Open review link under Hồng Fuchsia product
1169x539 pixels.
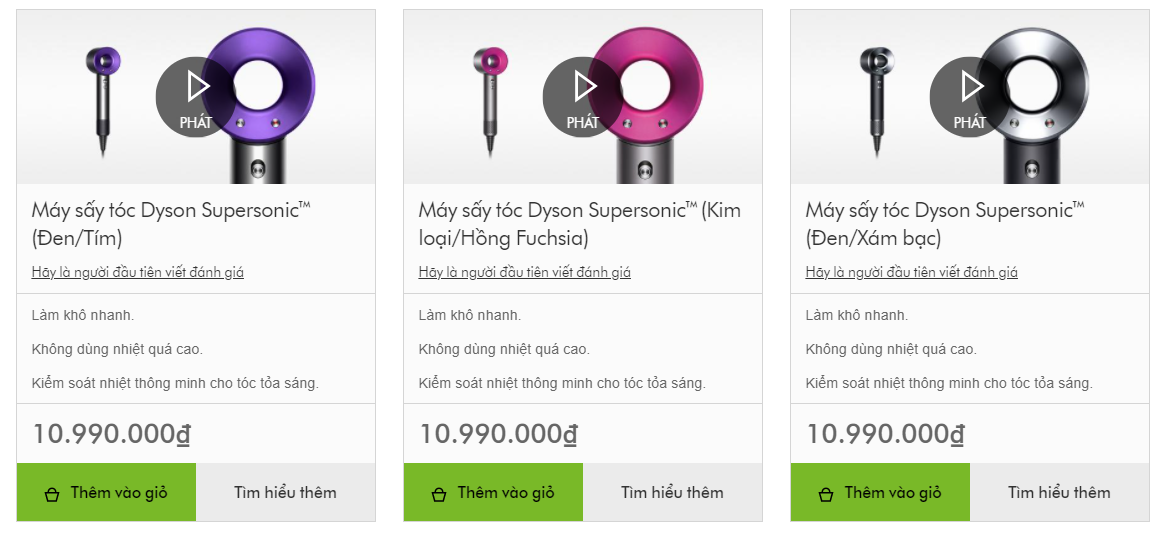[x=524, y=272]
